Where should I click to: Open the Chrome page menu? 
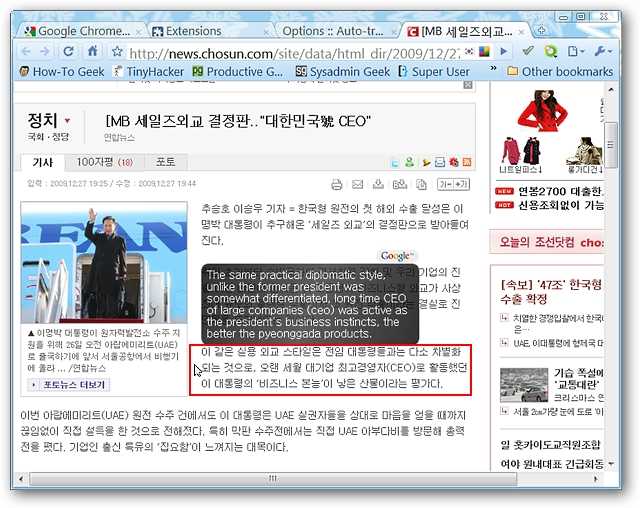[576, 51]
